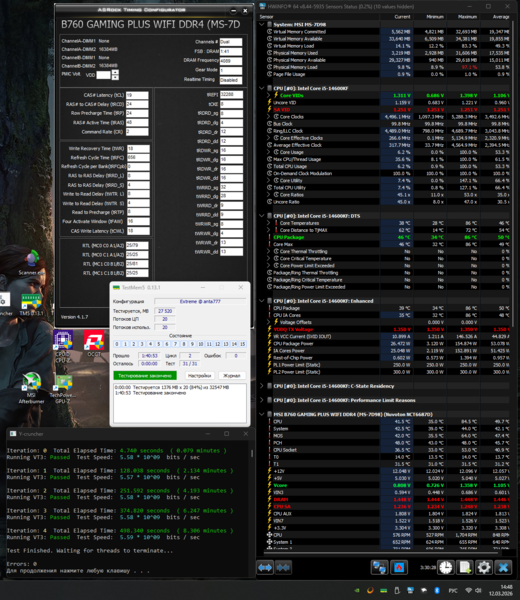Image resolution: width=520 pixels, height=600 pixels.
Task: Expand Core VIDs sensor row
Action: click(x=269, y=95)
